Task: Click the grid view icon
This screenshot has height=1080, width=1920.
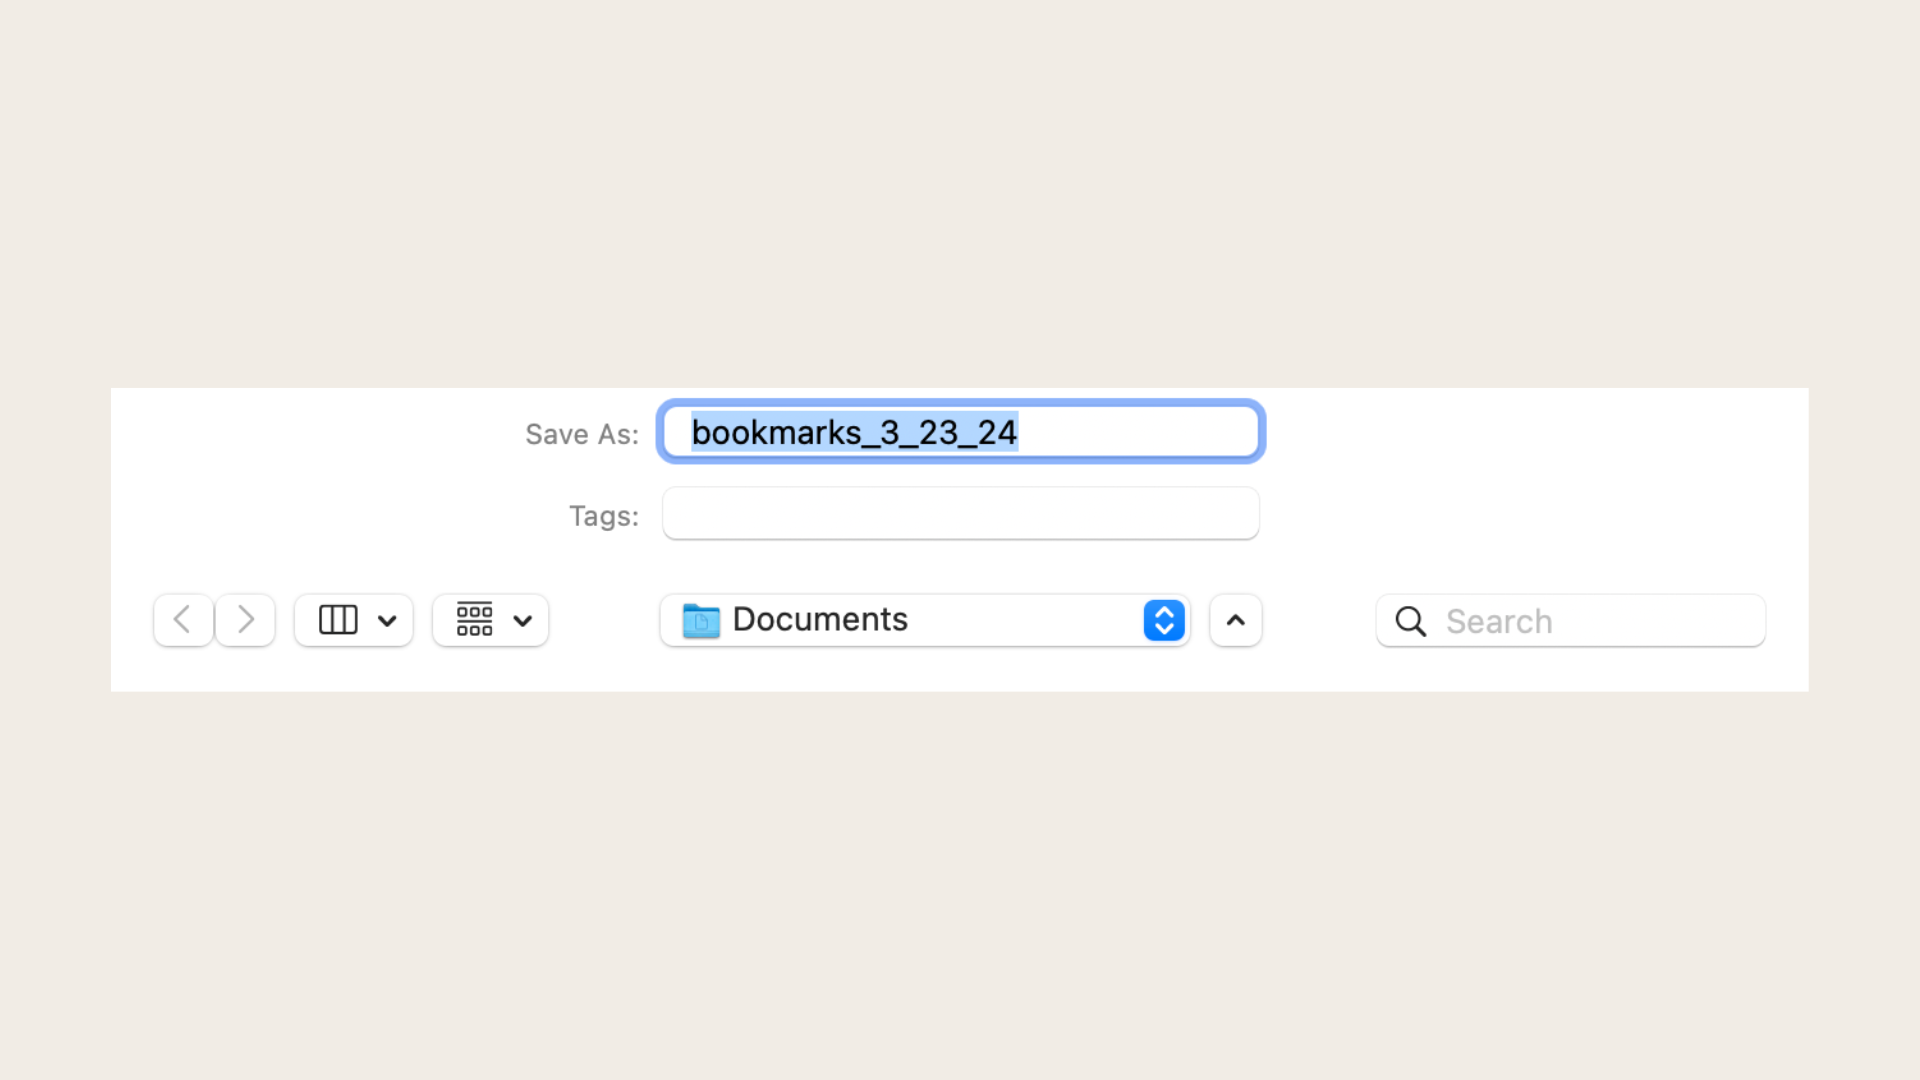Action: (472, 618)
